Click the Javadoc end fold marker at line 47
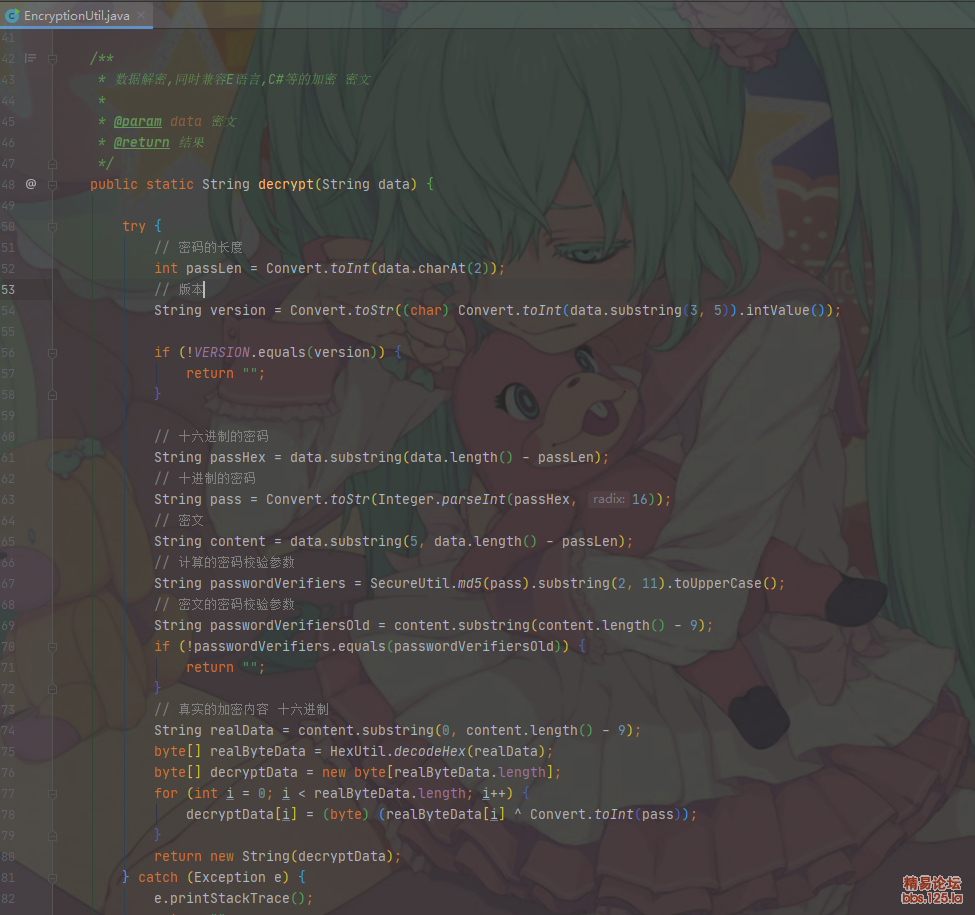Image resolution: width=975 pixels, height=915 pixels. pos(52,164)
